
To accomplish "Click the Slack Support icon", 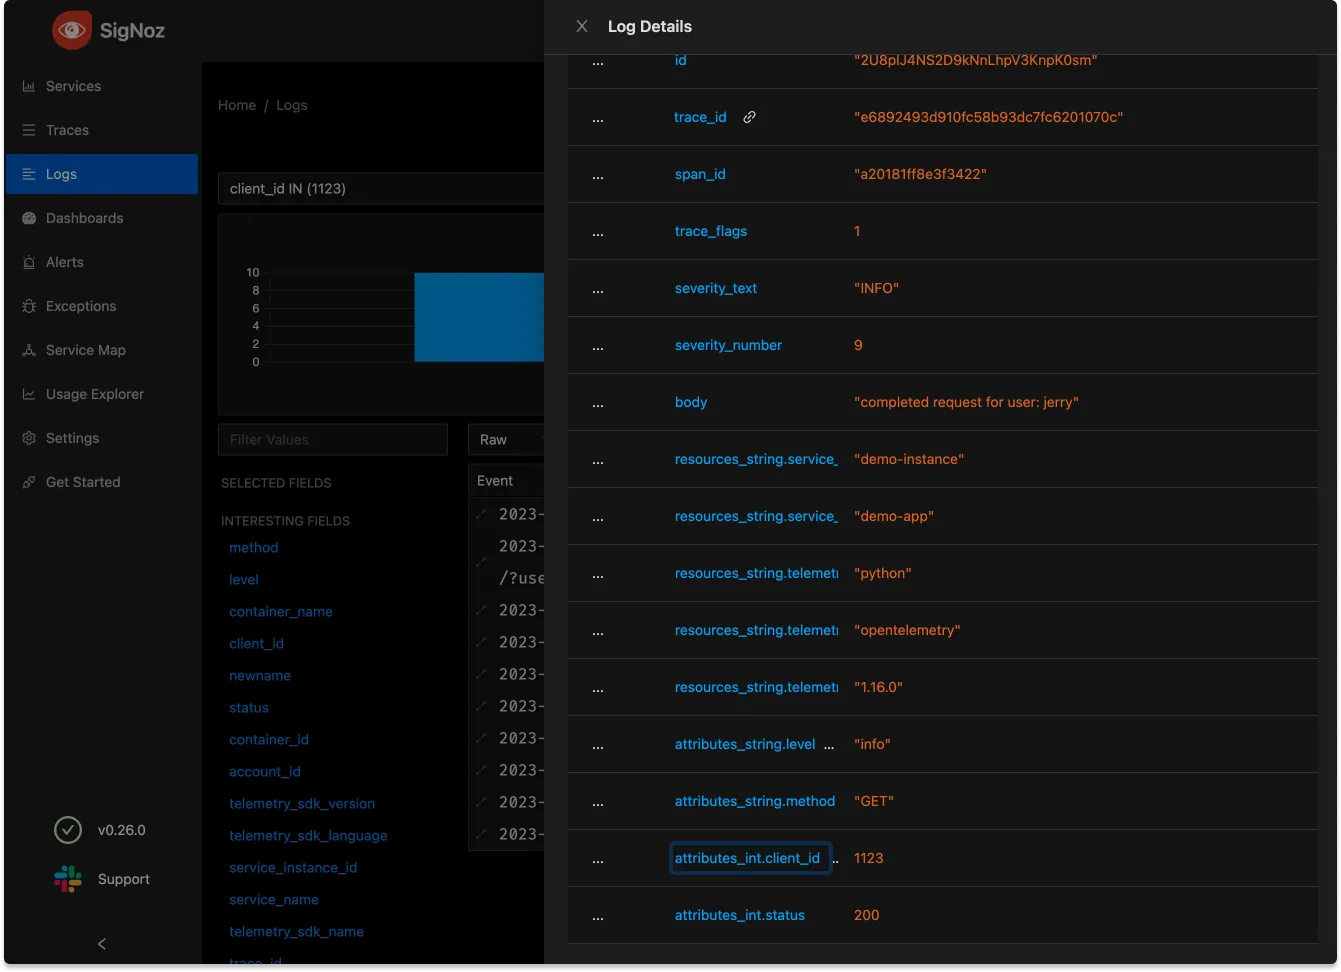I will [68, 879].
